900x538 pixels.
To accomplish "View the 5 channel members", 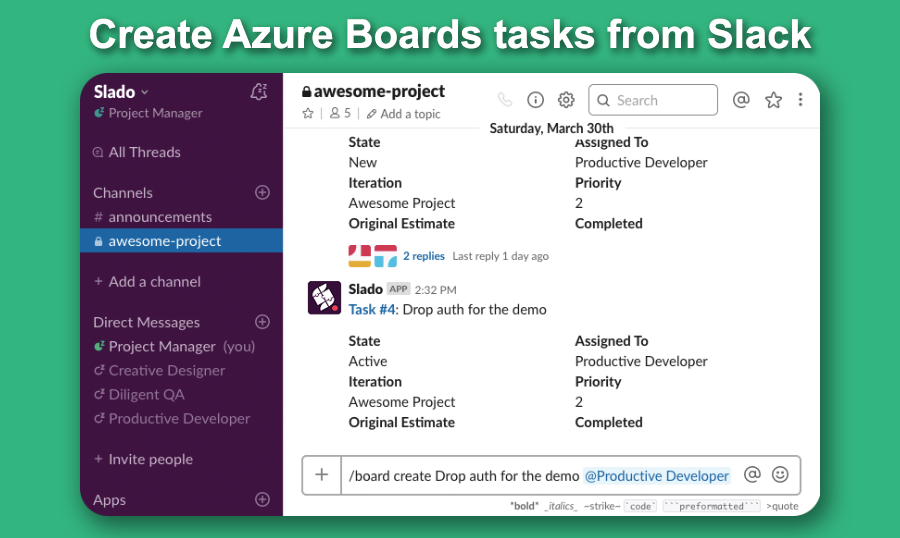I will click(x=340, y=113).
